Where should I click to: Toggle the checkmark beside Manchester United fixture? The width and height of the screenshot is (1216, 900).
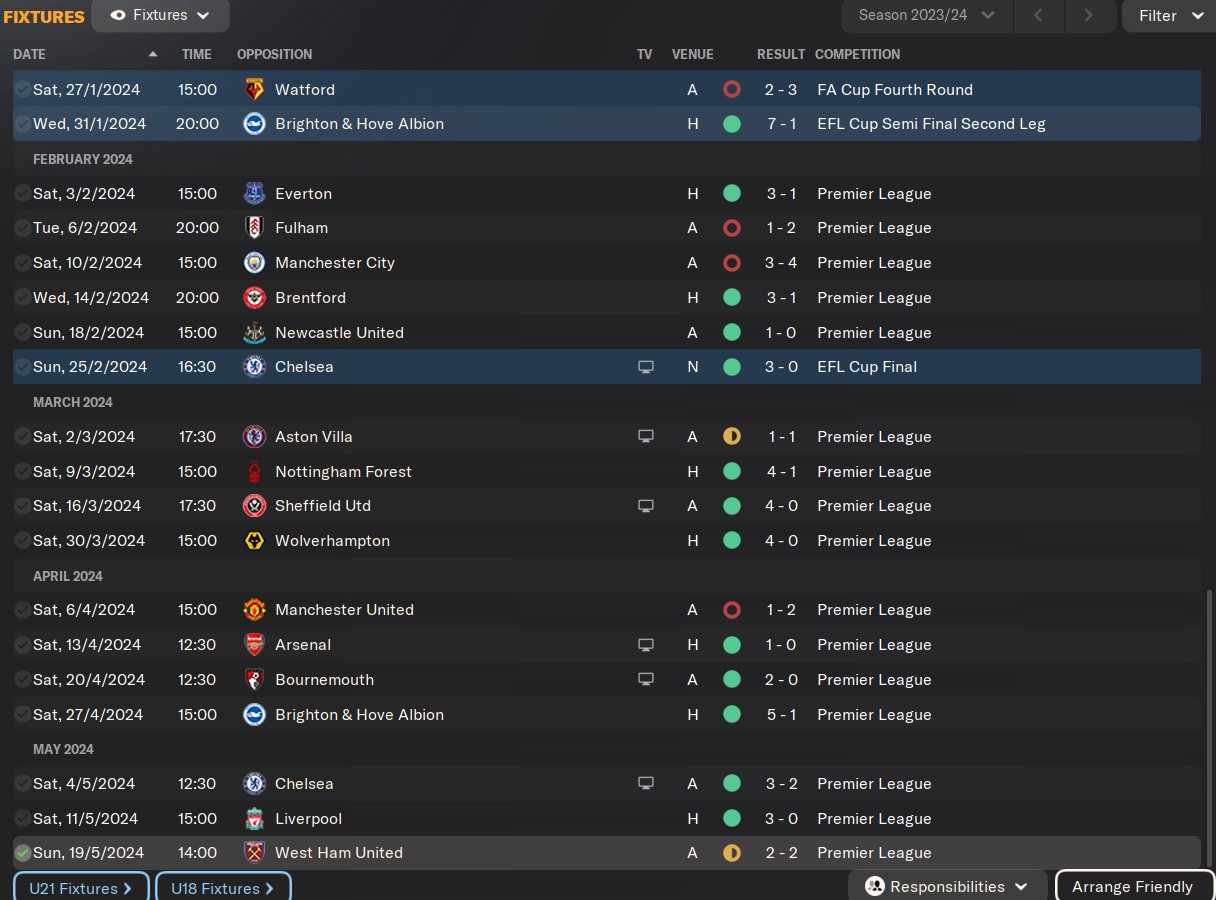pyautogui.click(x=22, y=610)
